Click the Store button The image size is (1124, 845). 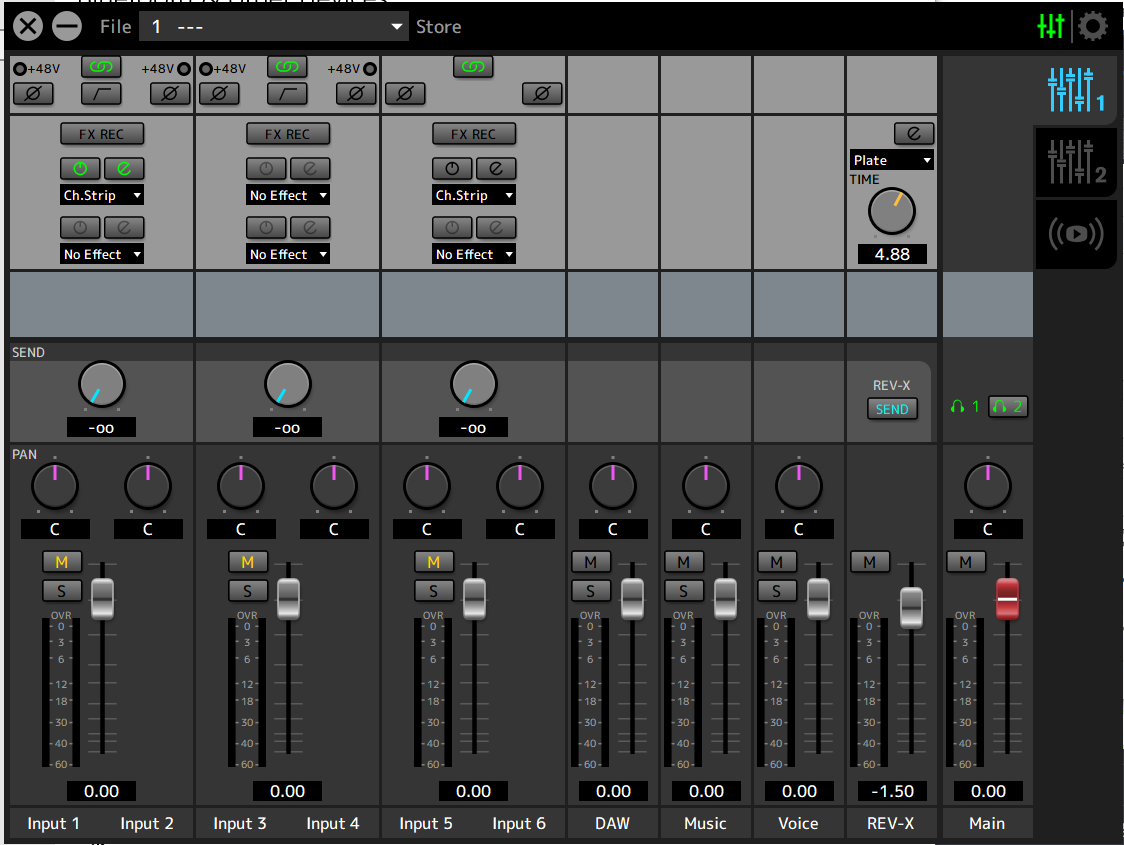pyautogui.click(x=438, y=27)
